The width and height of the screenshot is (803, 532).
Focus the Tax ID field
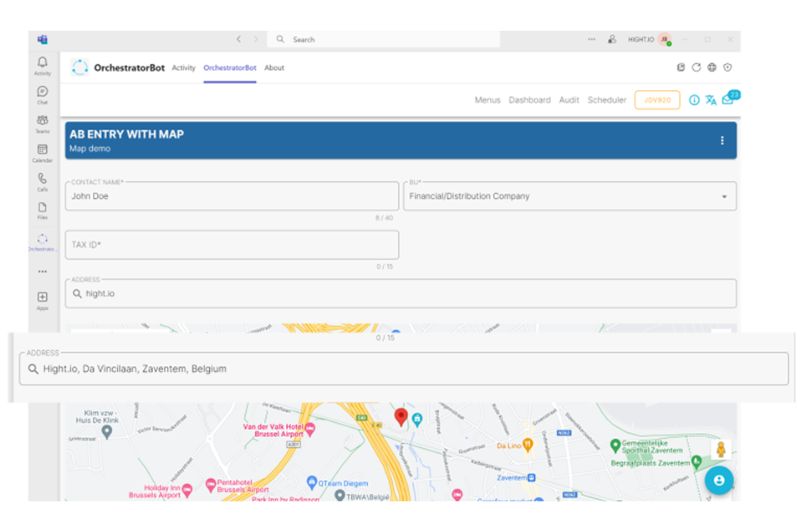pos(232,245)
